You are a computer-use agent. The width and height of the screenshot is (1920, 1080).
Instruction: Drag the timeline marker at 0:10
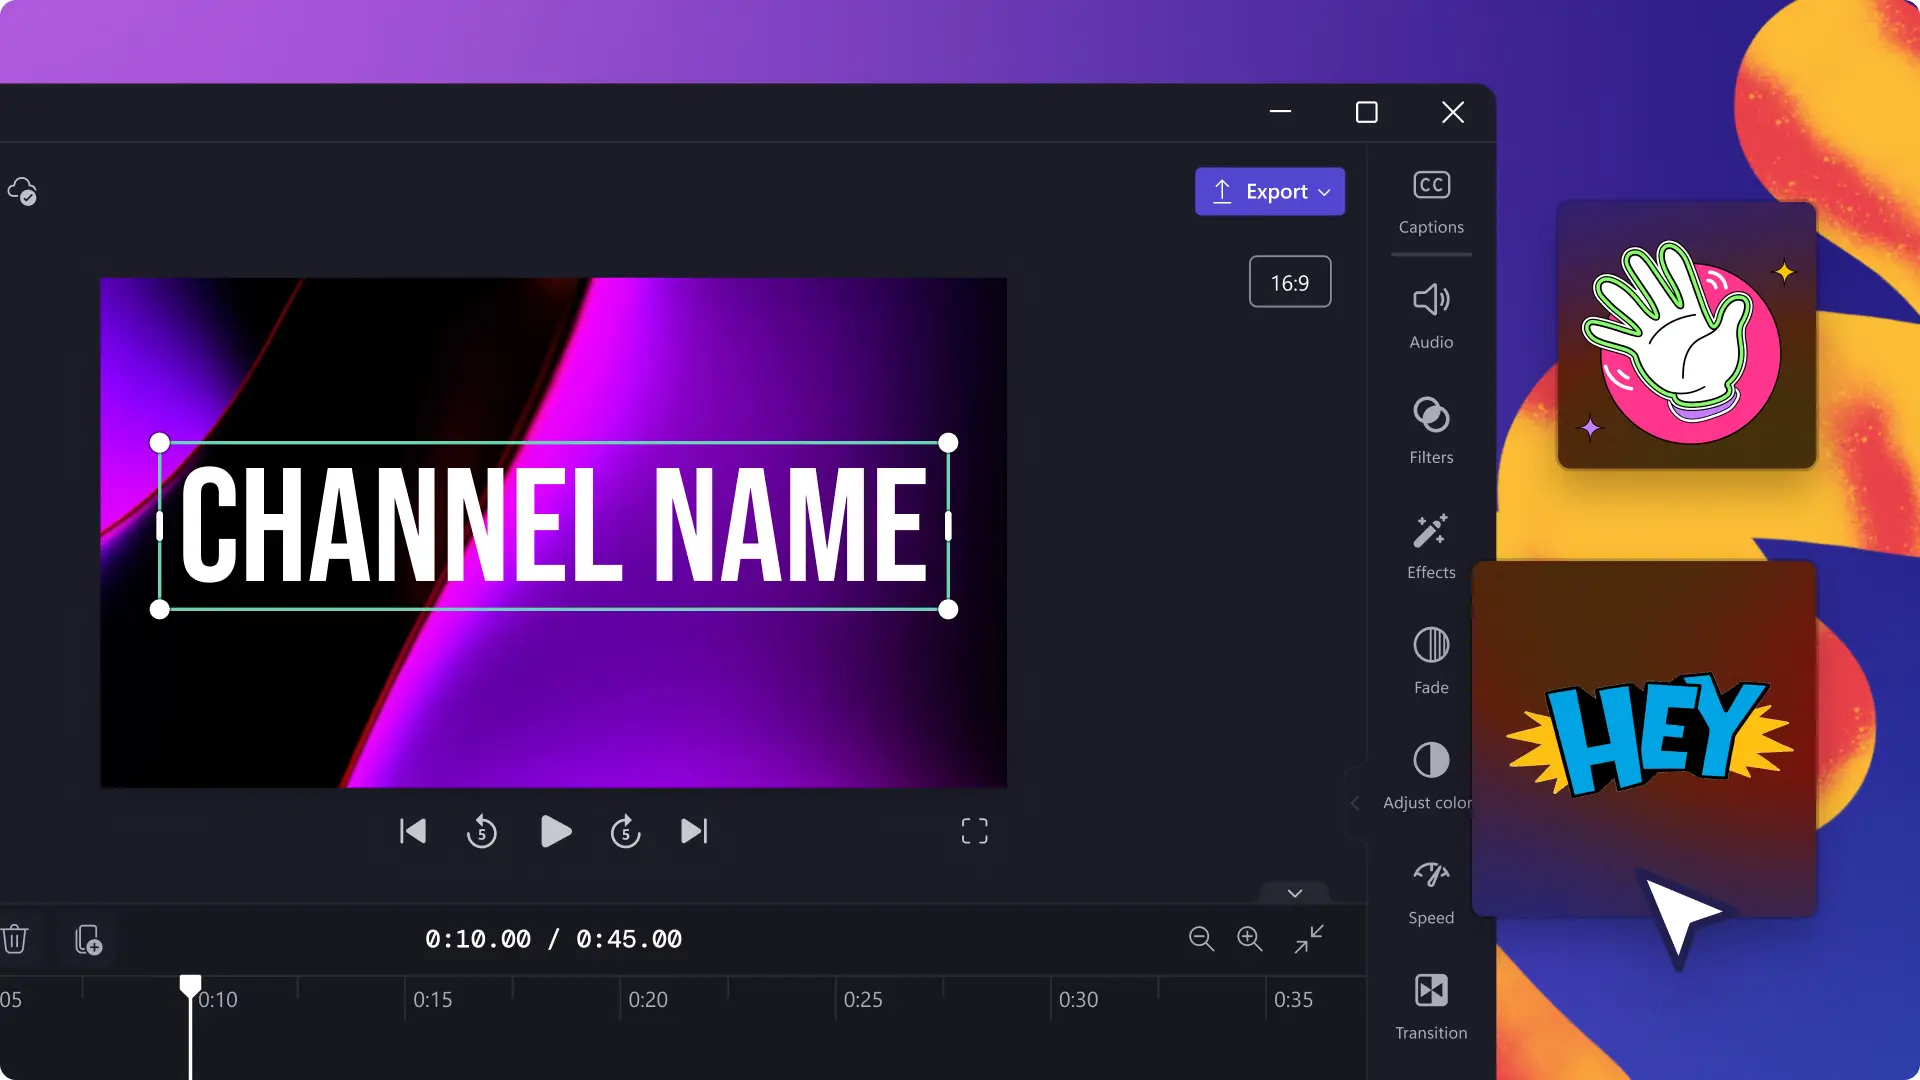click(190, 984)
